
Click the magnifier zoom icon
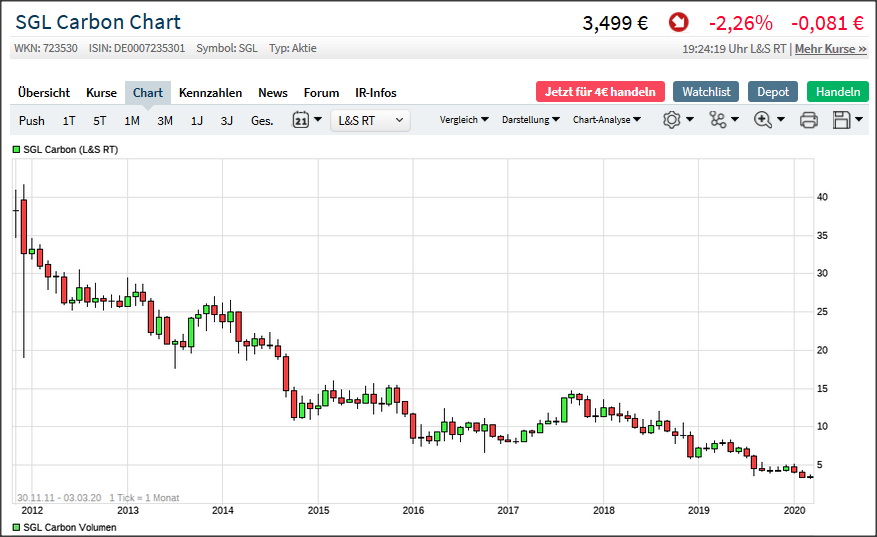click(x=763, y=120)
